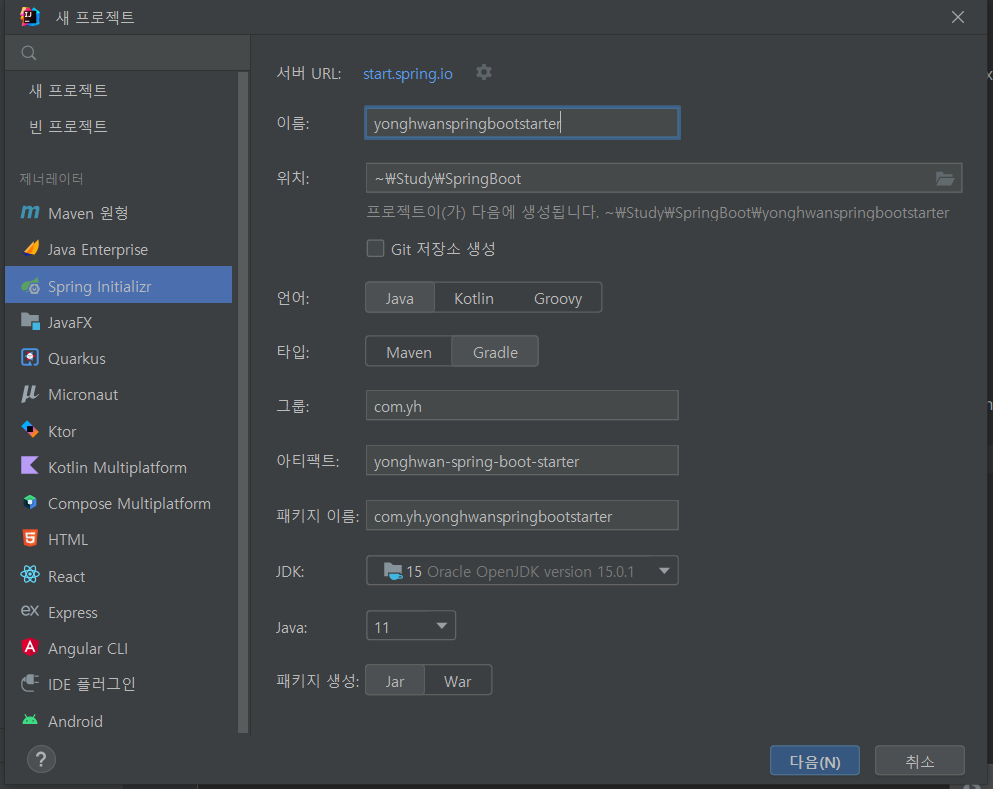This screenshot has height=789, width=993.
Task: Select 새 프로젝트 in the left list
Action: coord(68,90)
